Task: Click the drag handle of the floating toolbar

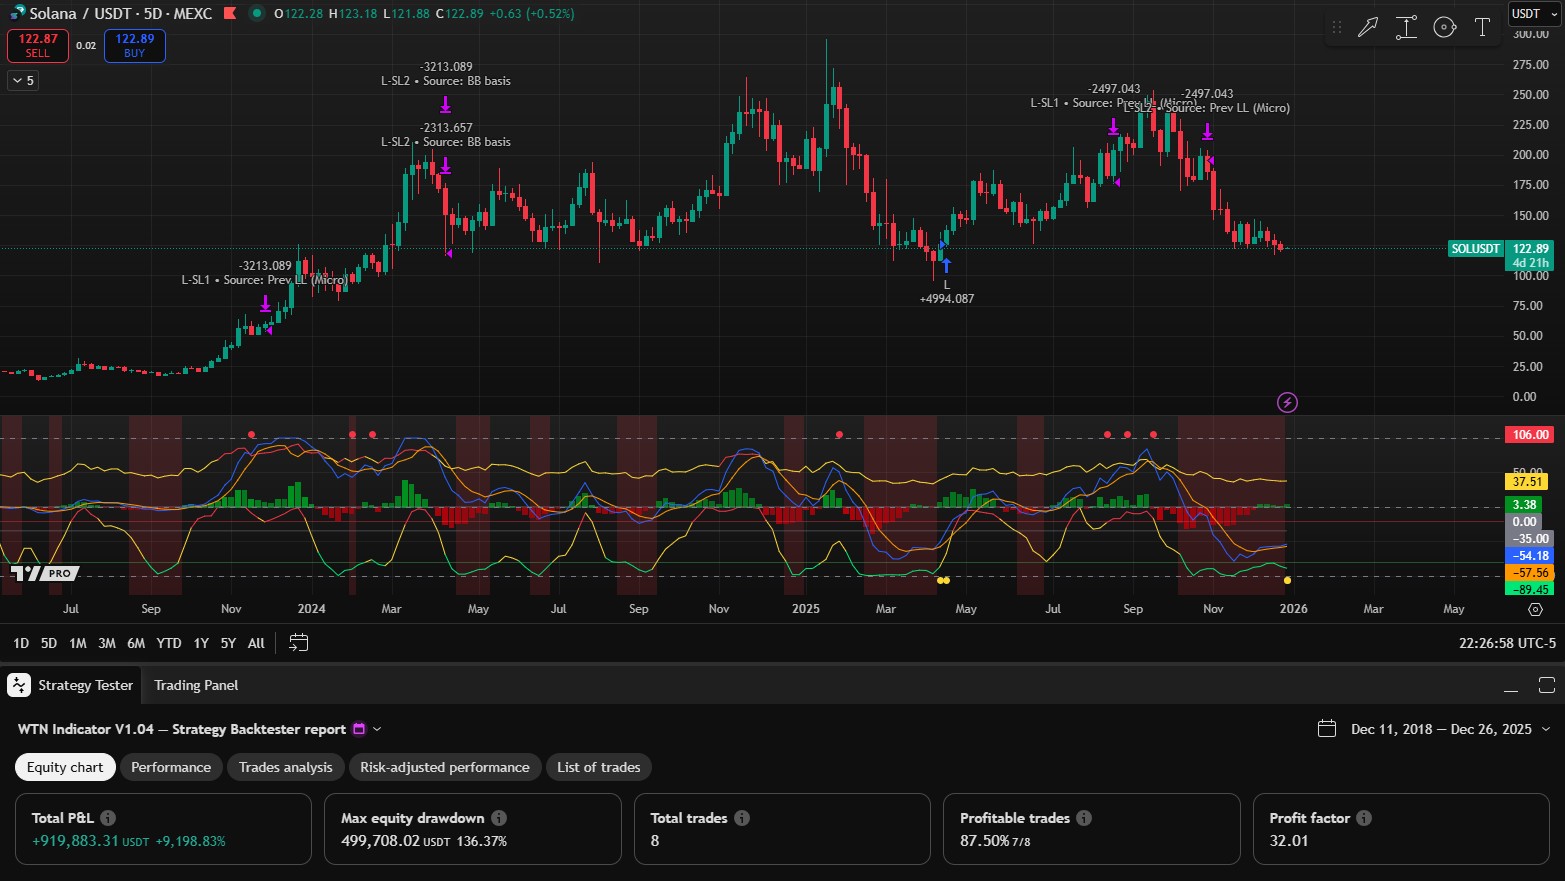Action: tap(1337, 27)
